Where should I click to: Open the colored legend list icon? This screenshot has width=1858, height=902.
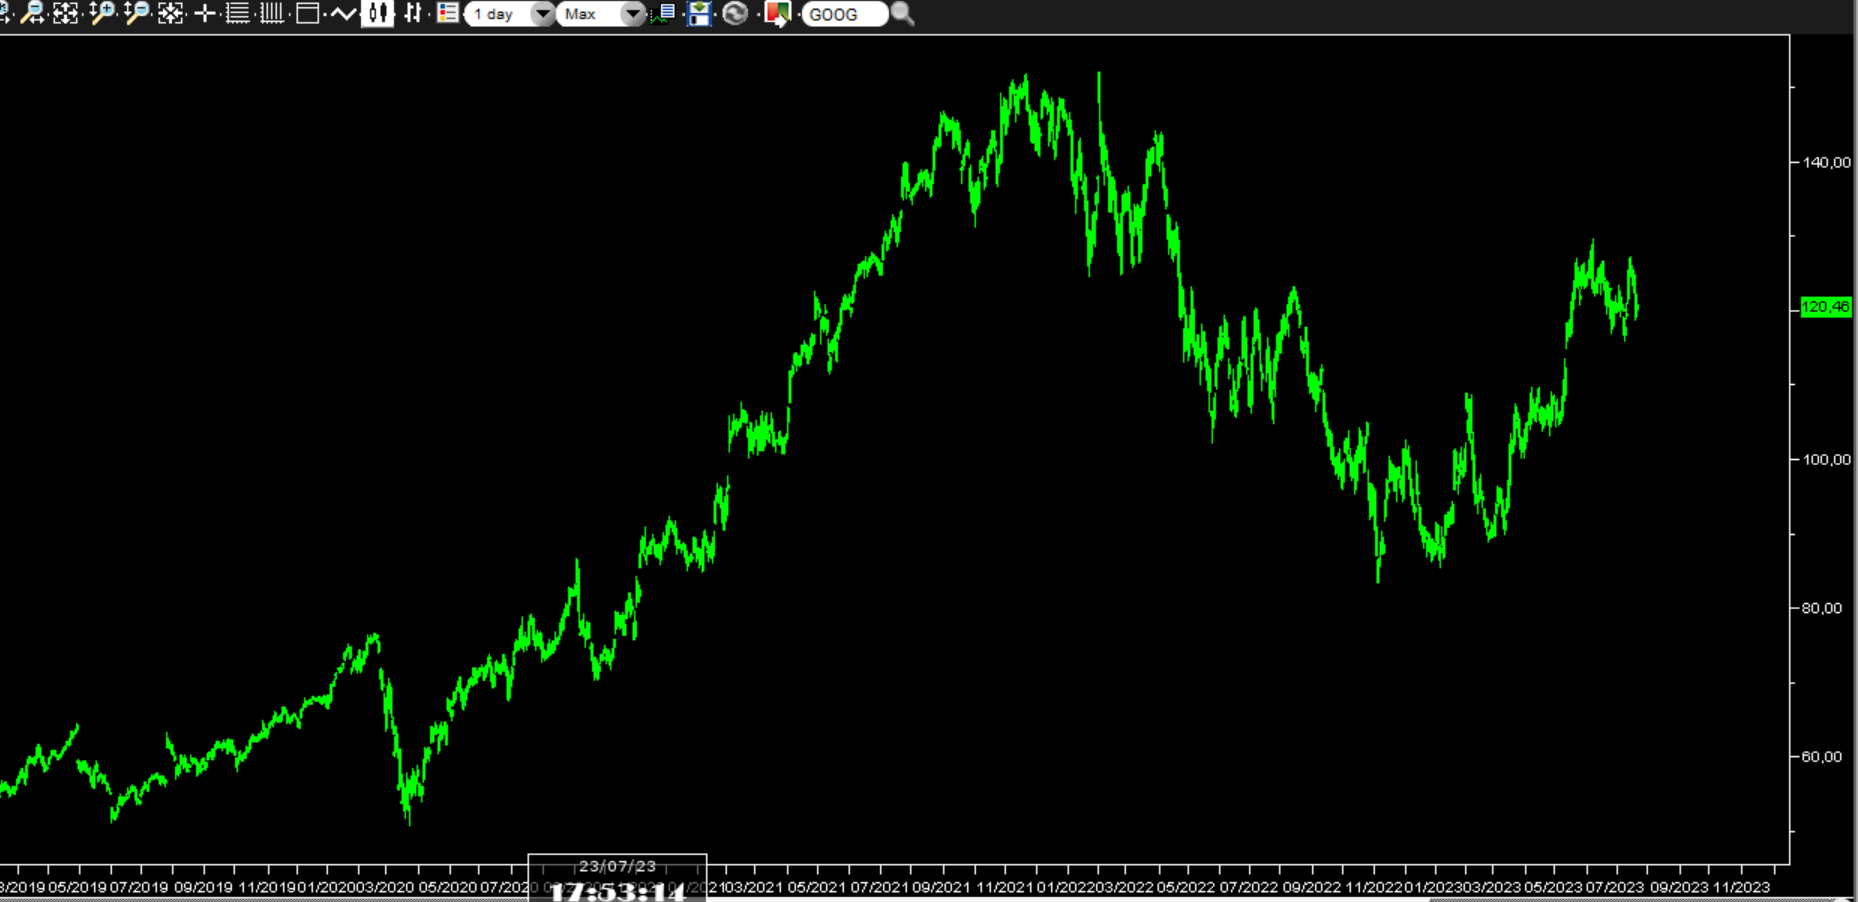pyautogui.click(x=447, y=13)
